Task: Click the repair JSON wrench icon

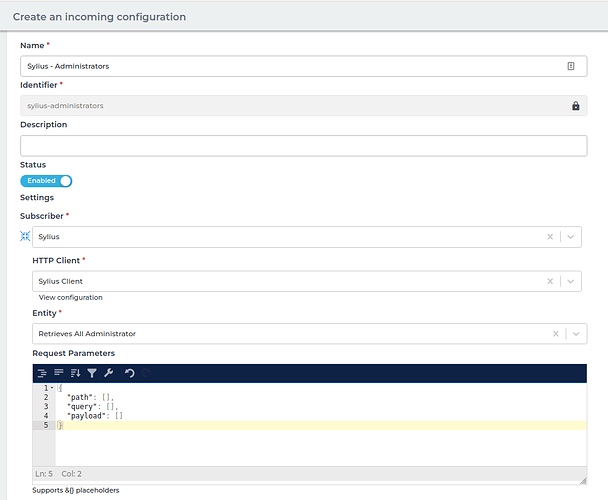Action: pyautogui.click(x=109, y=373)
